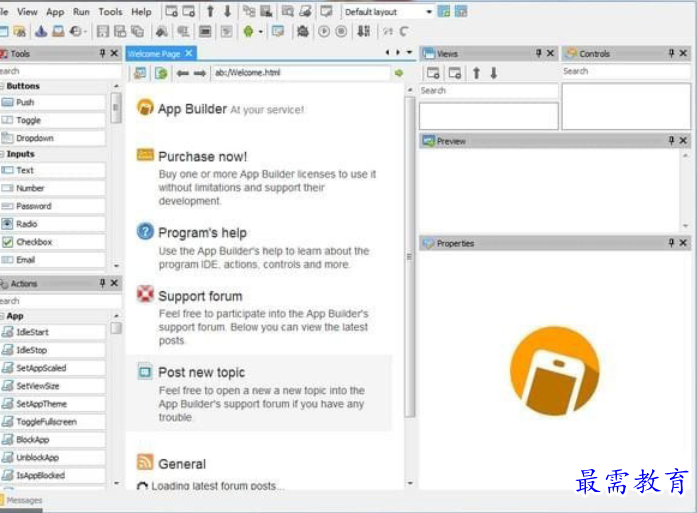Viewport: 697px width, 513px height.
Task: Open the Default layout dropdown
Action: 388,12
